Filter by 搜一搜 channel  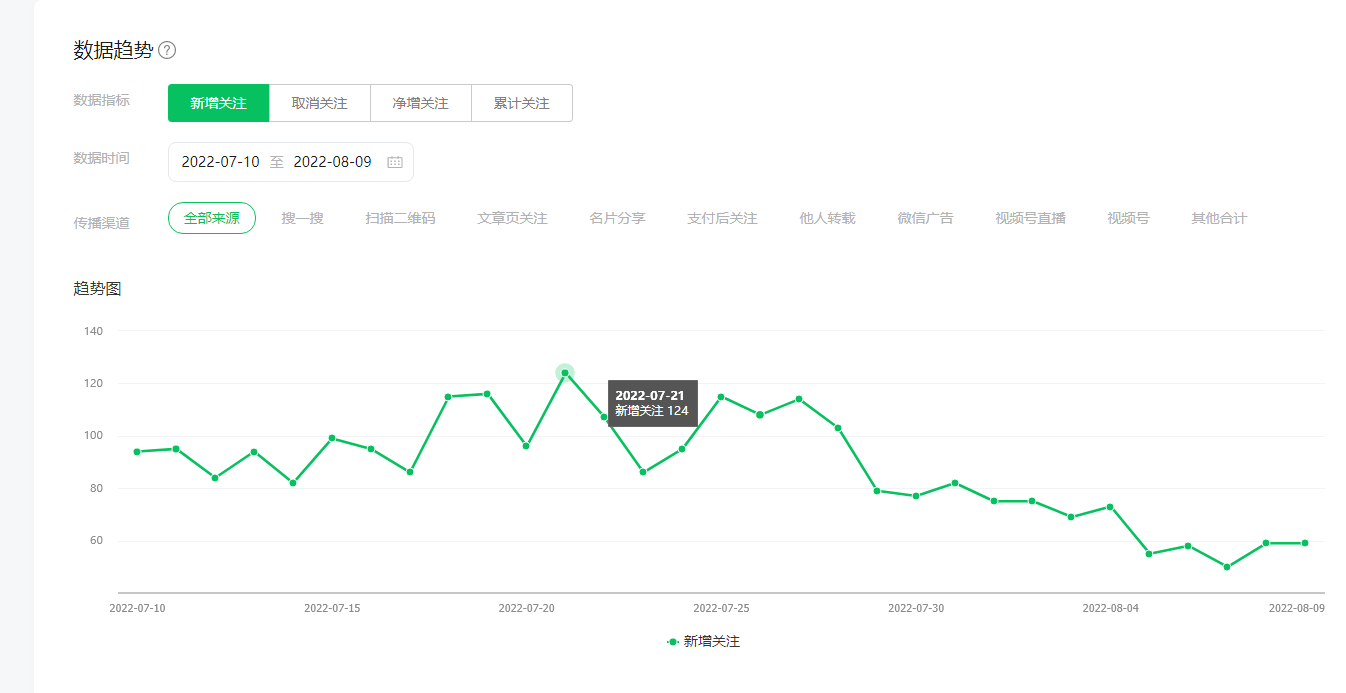pyautogui.click(x=303, y=218)
